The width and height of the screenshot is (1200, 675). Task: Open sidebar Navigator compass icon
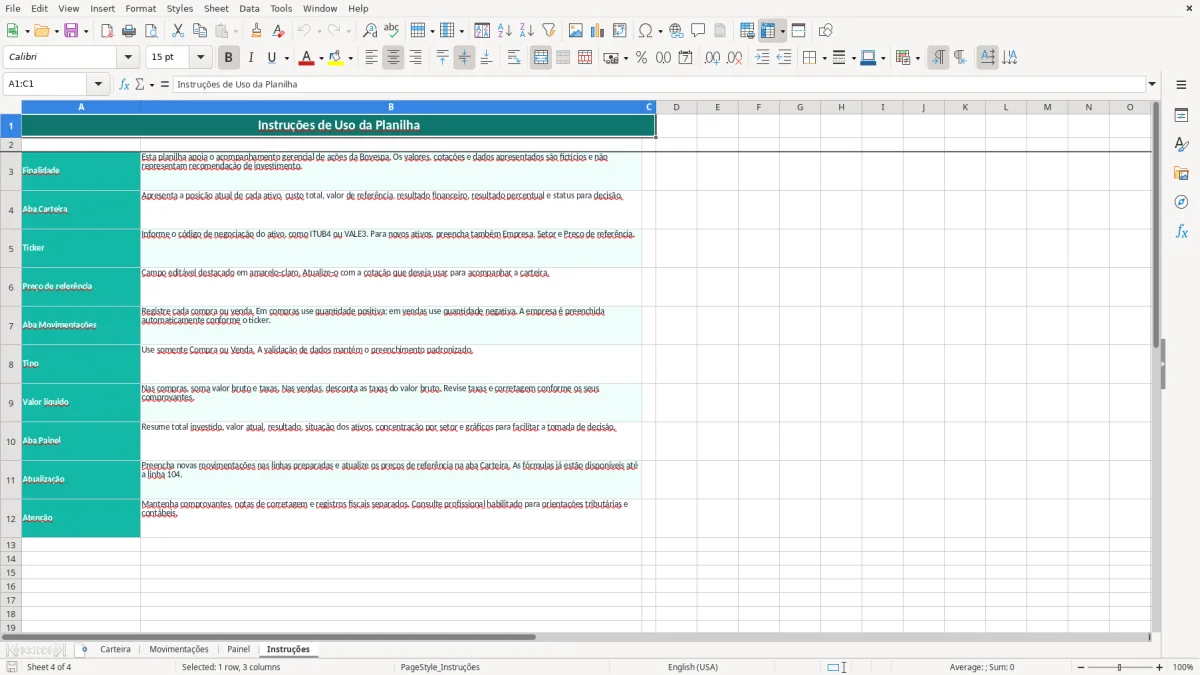[x=1181, y=202]
